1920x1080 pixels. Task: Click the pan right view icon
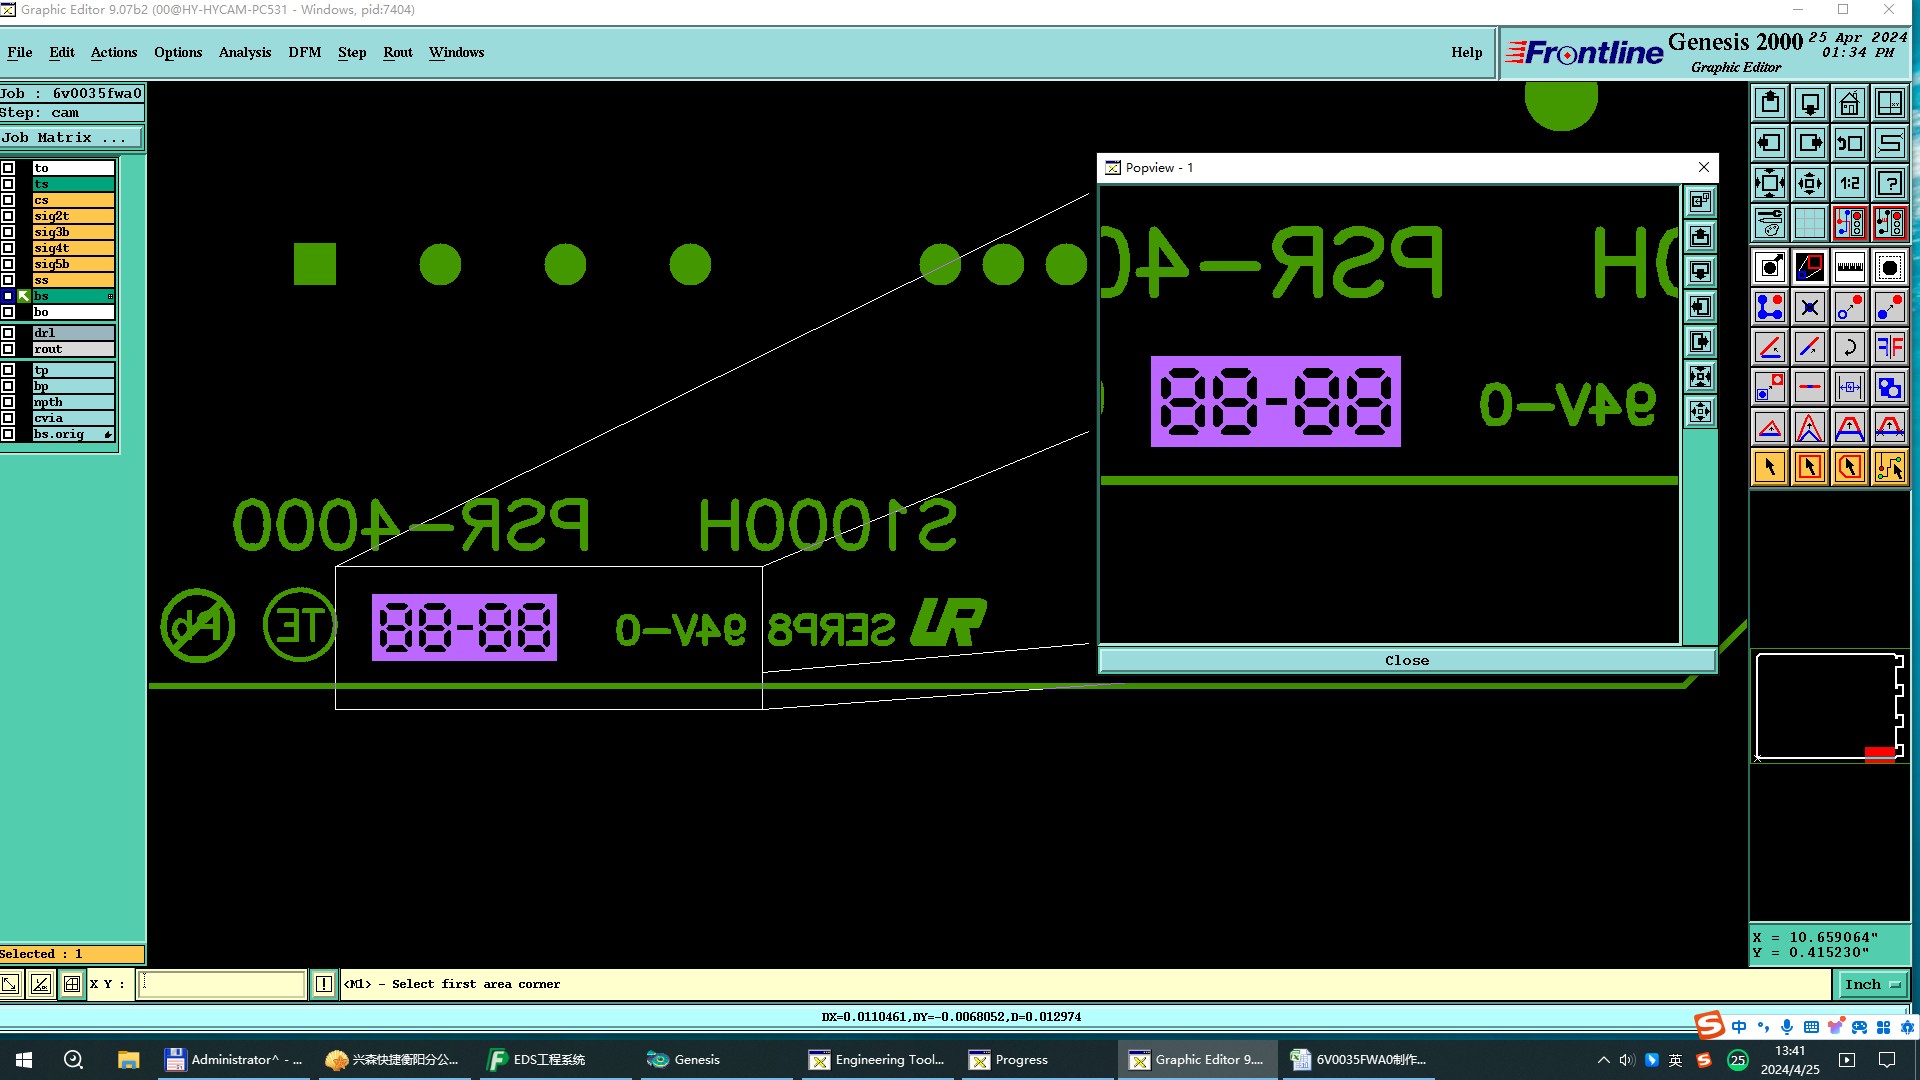click(x=1810, y=143)
